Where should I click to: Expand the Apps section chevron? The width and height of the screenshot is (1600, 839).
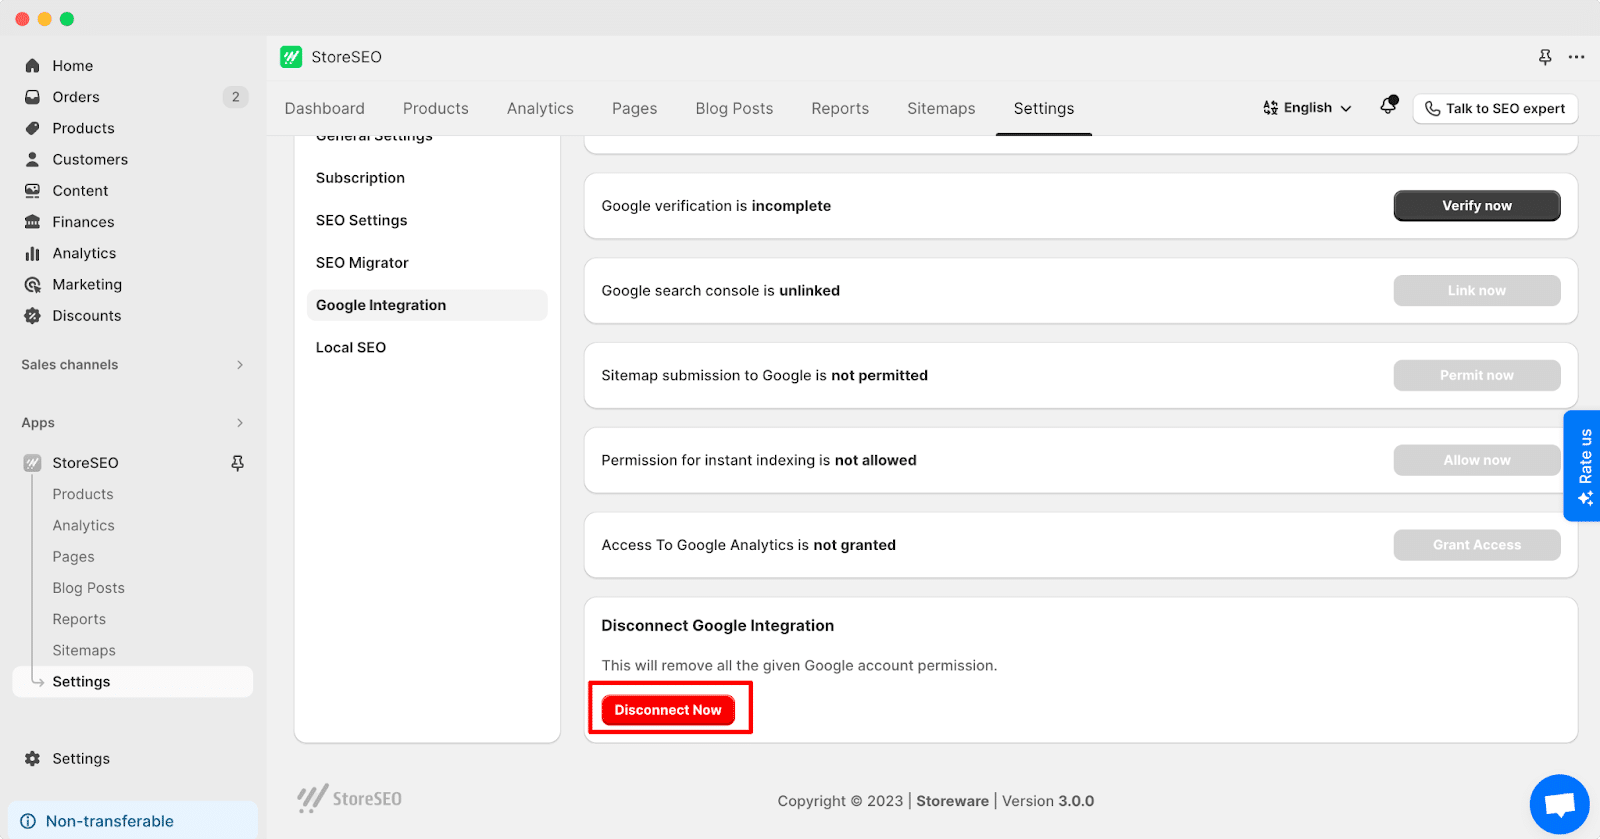coord(239,423)
